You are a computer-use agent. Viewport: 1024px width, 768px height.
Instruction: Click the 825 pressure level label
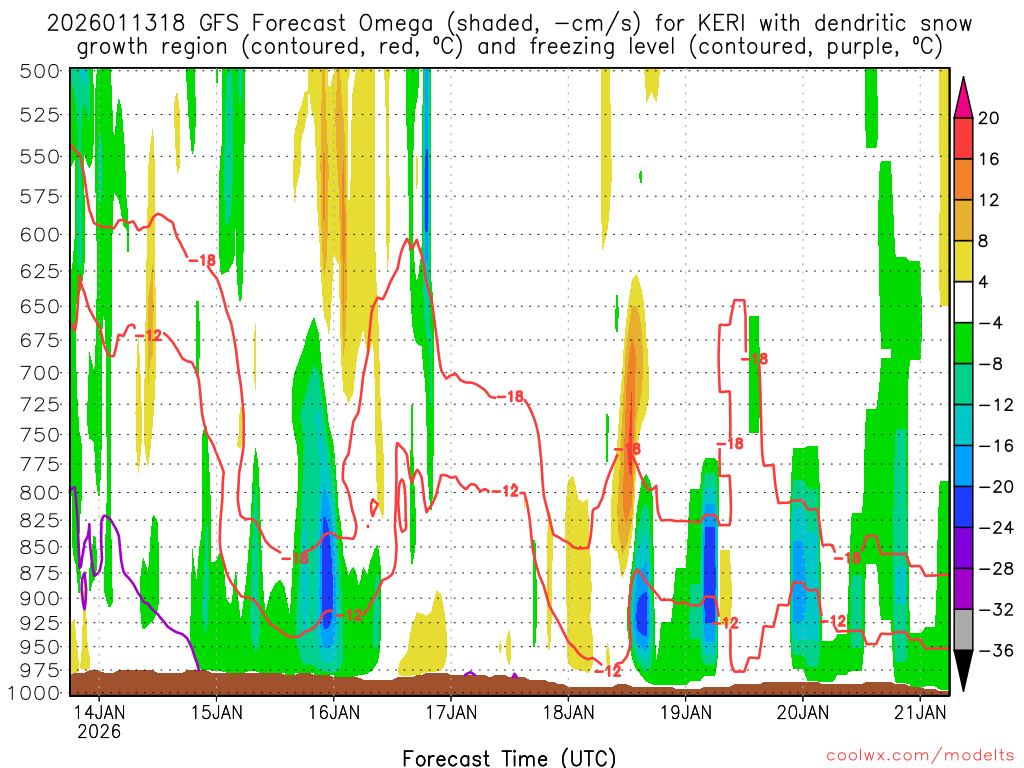click(40, 520)
